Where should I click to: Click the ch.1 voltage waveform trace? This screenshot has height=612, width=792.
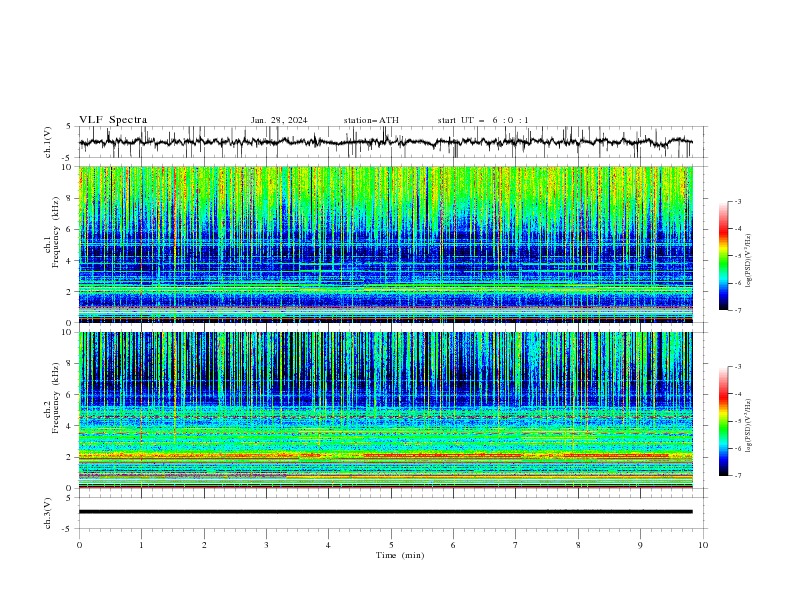[x=385, y=142]
